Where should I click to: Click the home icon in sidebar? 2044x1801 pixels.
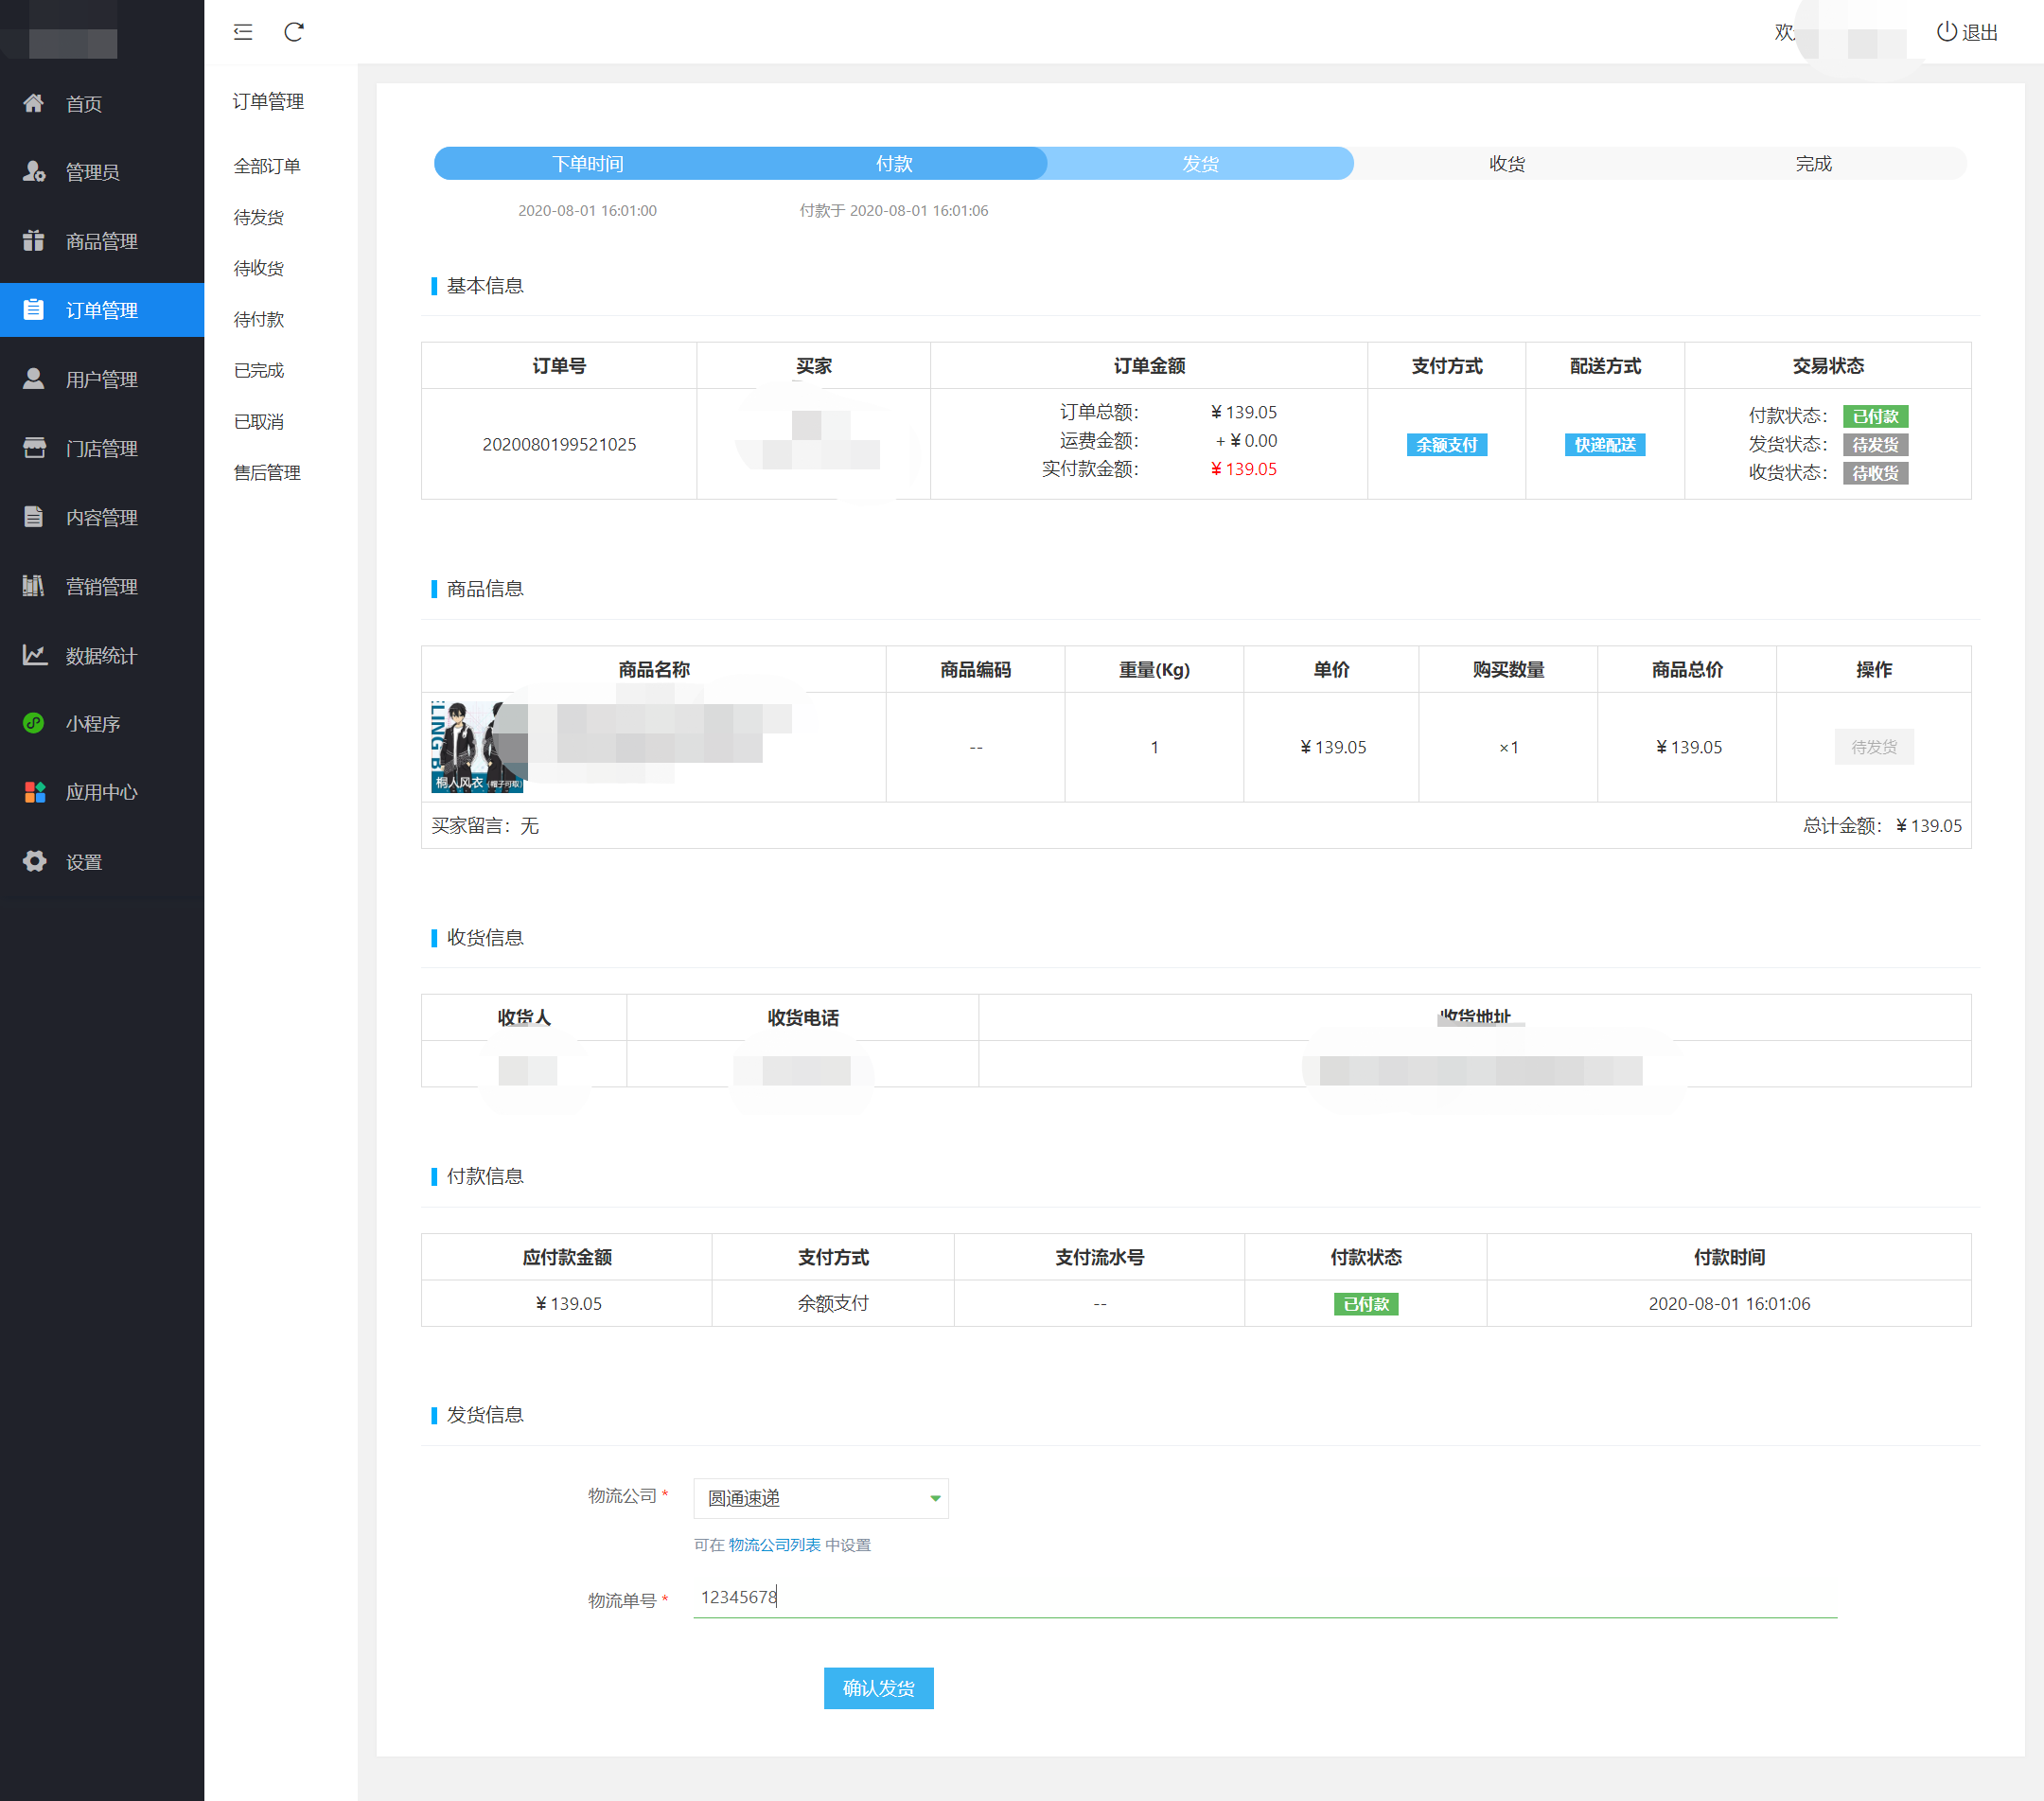(34, 103)
